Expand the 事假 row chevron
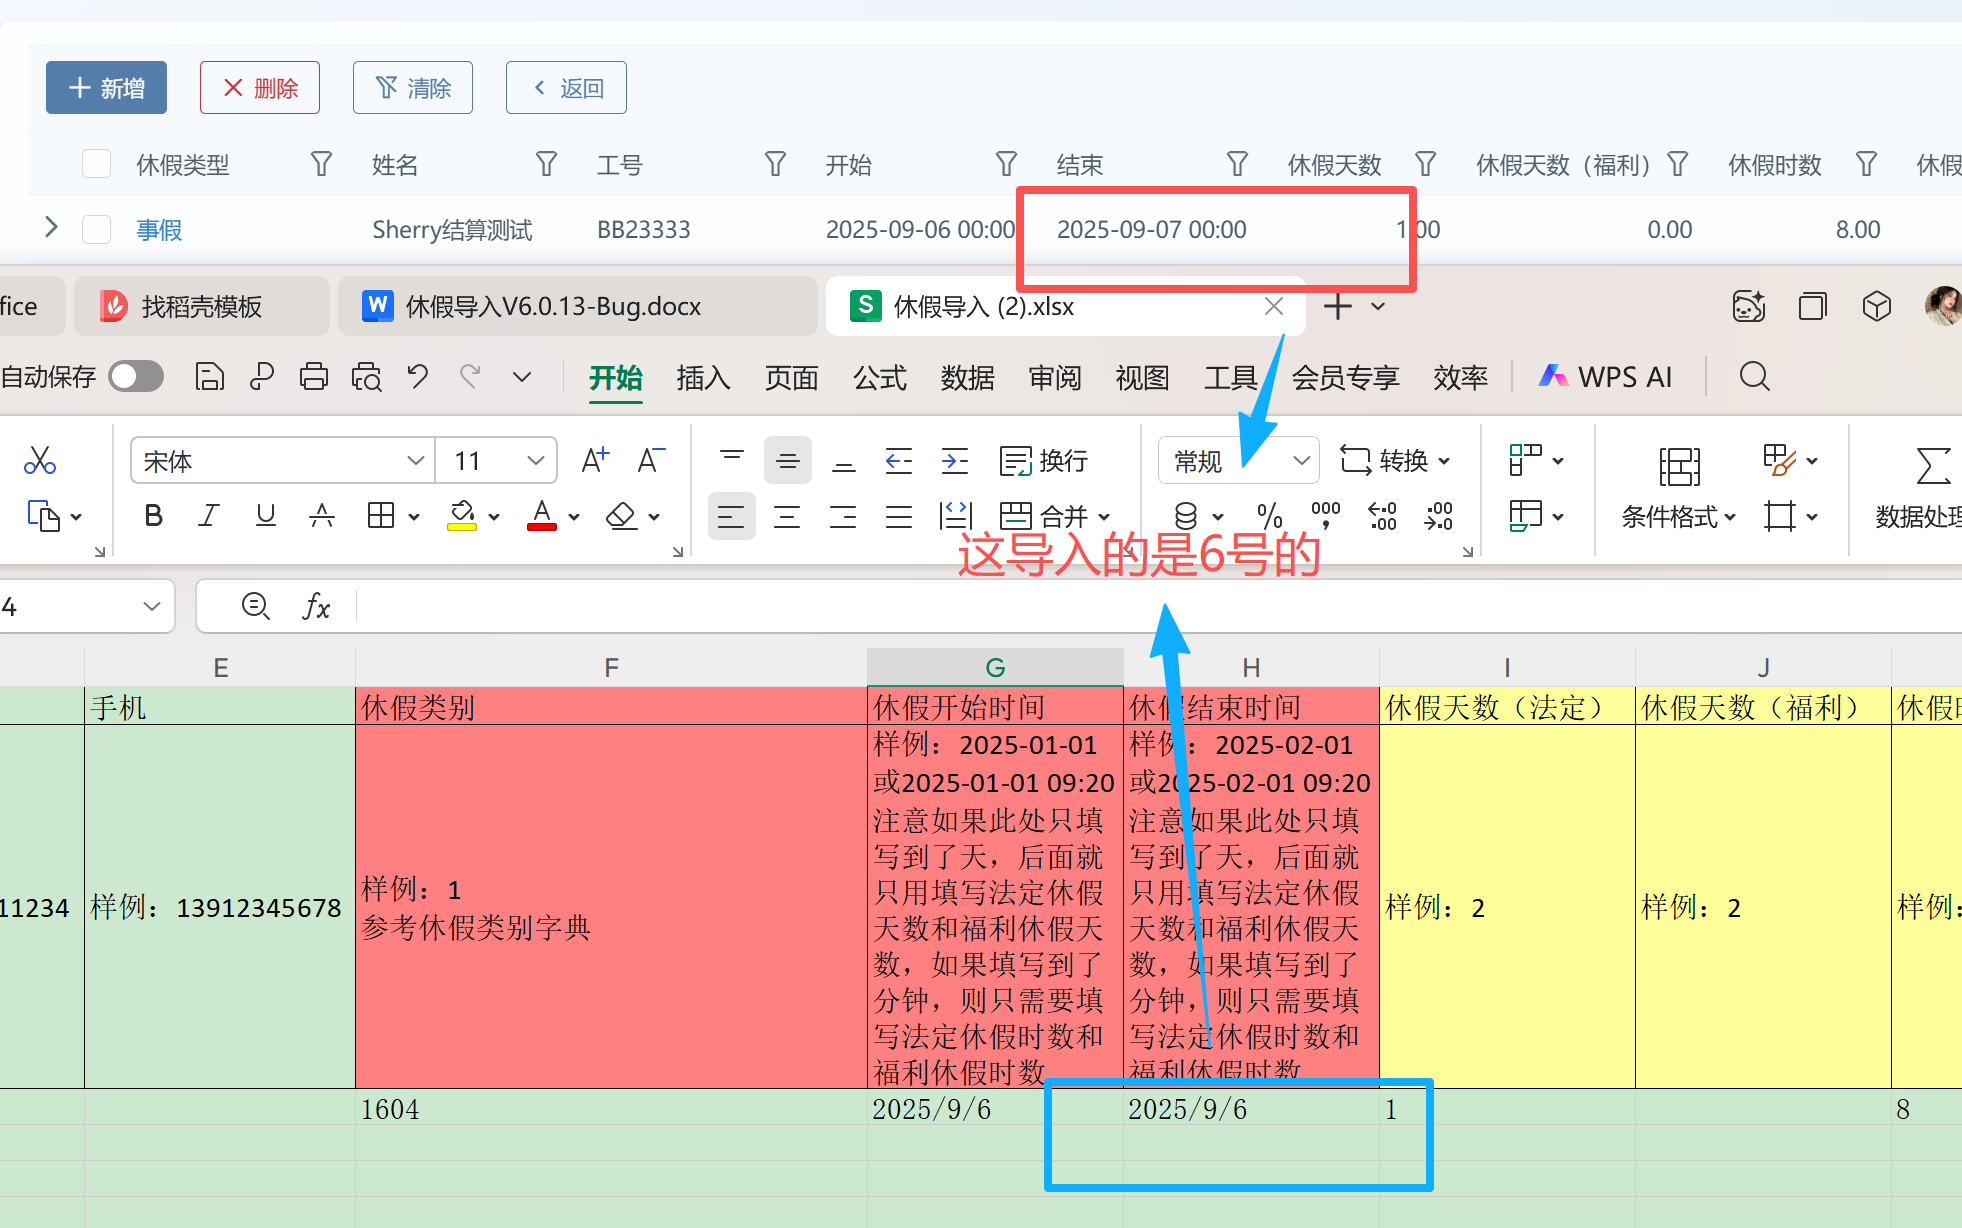 pyautogui.click(x=51, y=229)
